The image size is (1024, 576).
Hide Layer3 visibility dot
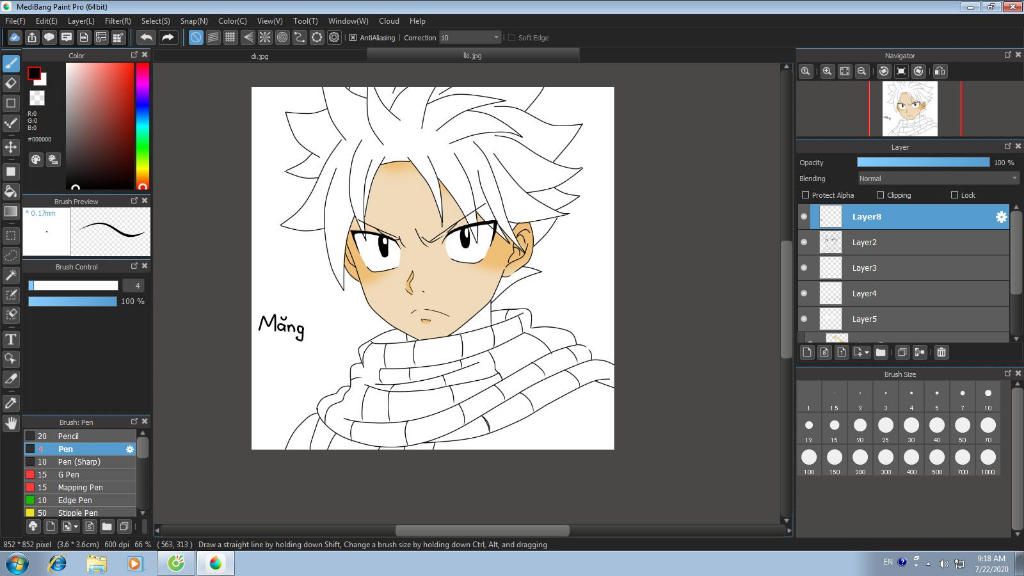pyautogui.click(x=804, y=268)
